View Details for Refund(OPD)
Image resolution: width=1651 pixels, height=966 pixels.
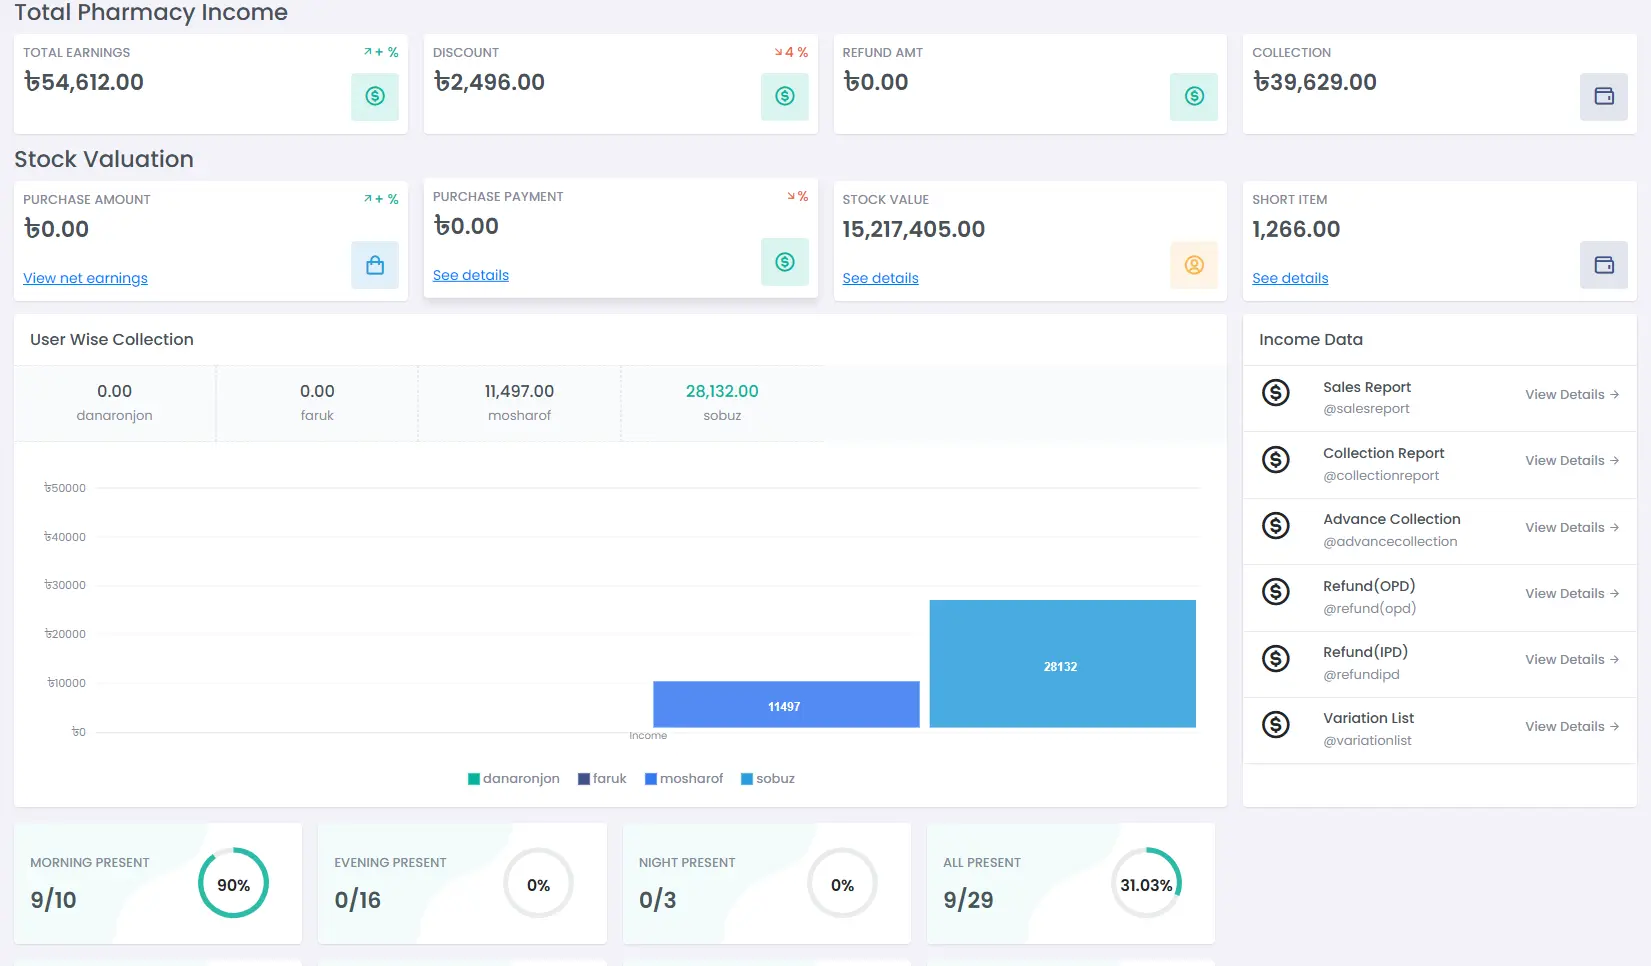pos(1572,594)
